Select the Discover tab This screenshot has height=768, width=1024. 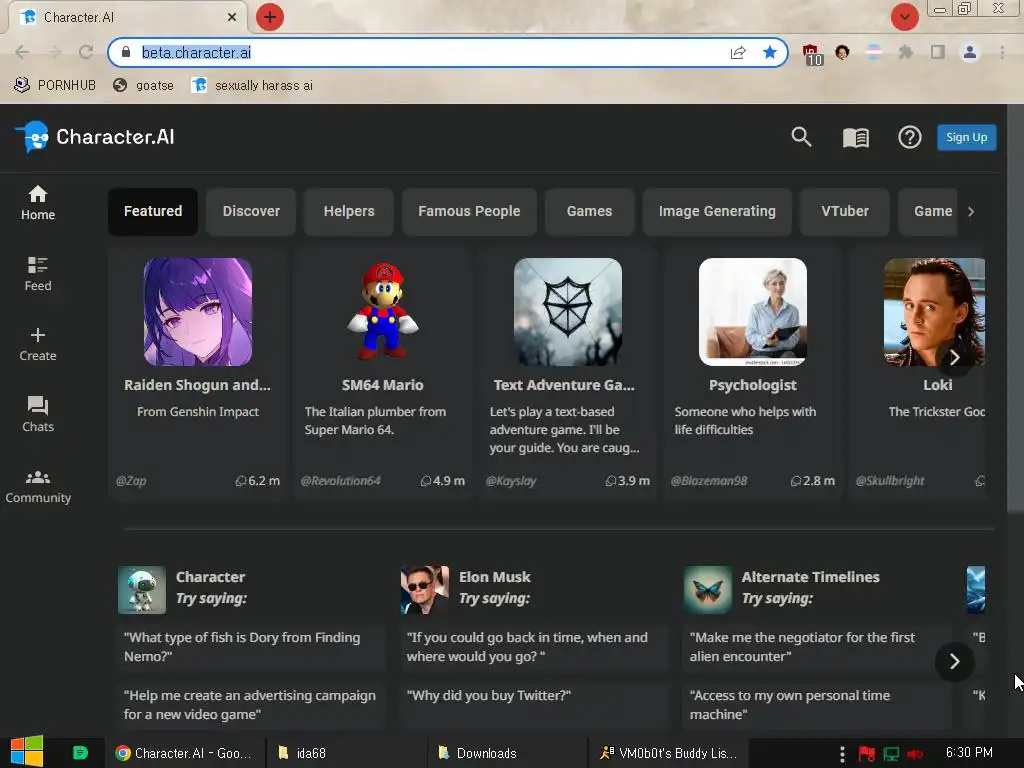pos(251,212)
